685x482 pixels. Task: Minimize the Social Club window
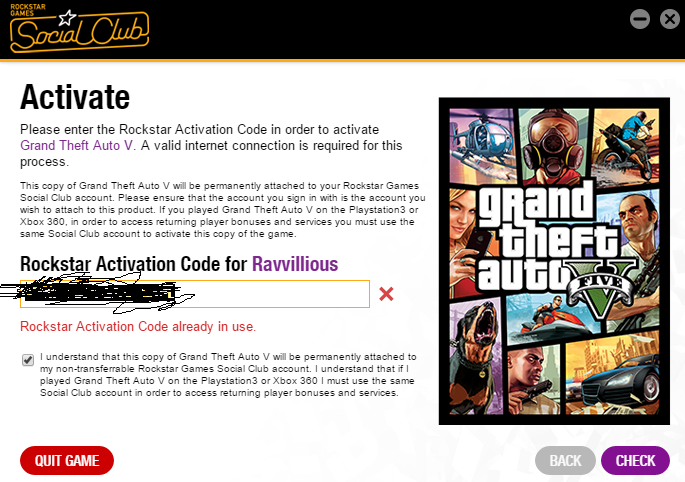point(640,19)
